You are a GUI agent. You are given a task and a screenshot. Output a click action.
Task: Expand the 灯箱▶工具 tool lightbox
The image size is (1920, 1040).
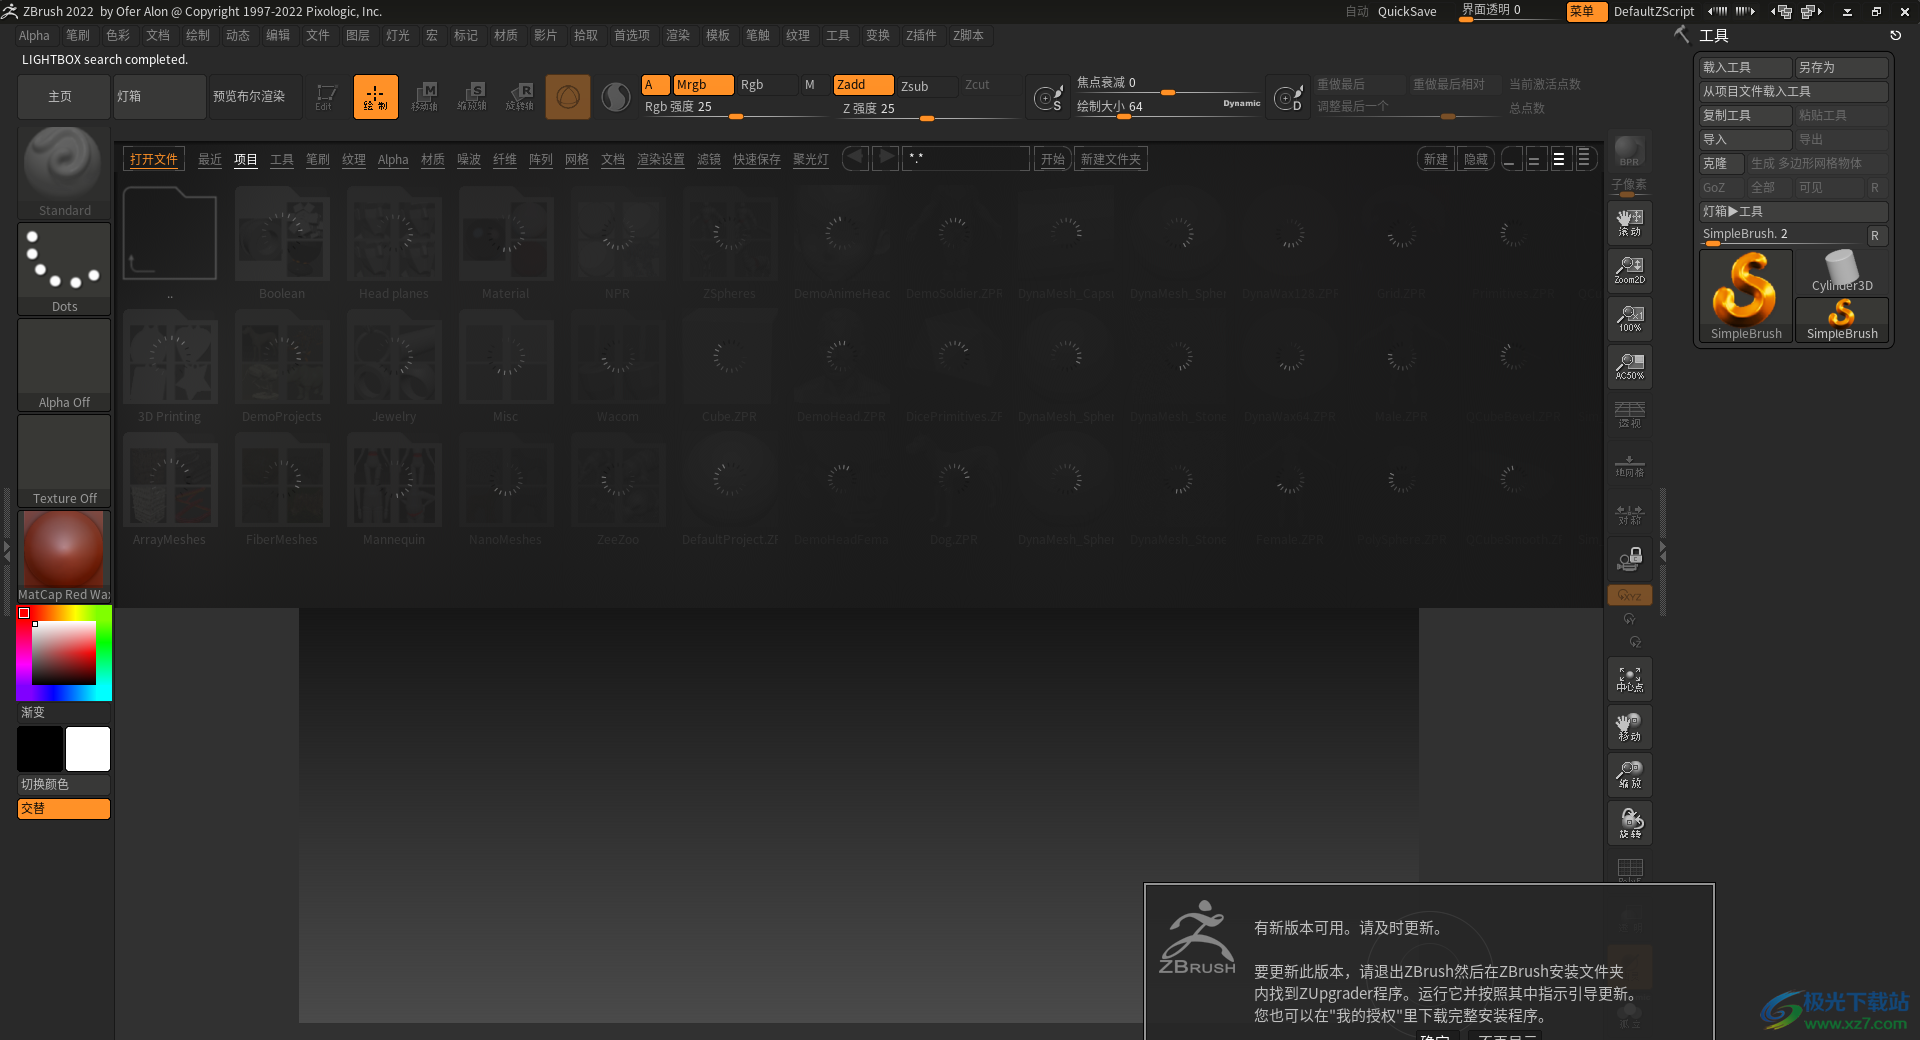[x=1793, y=211]
